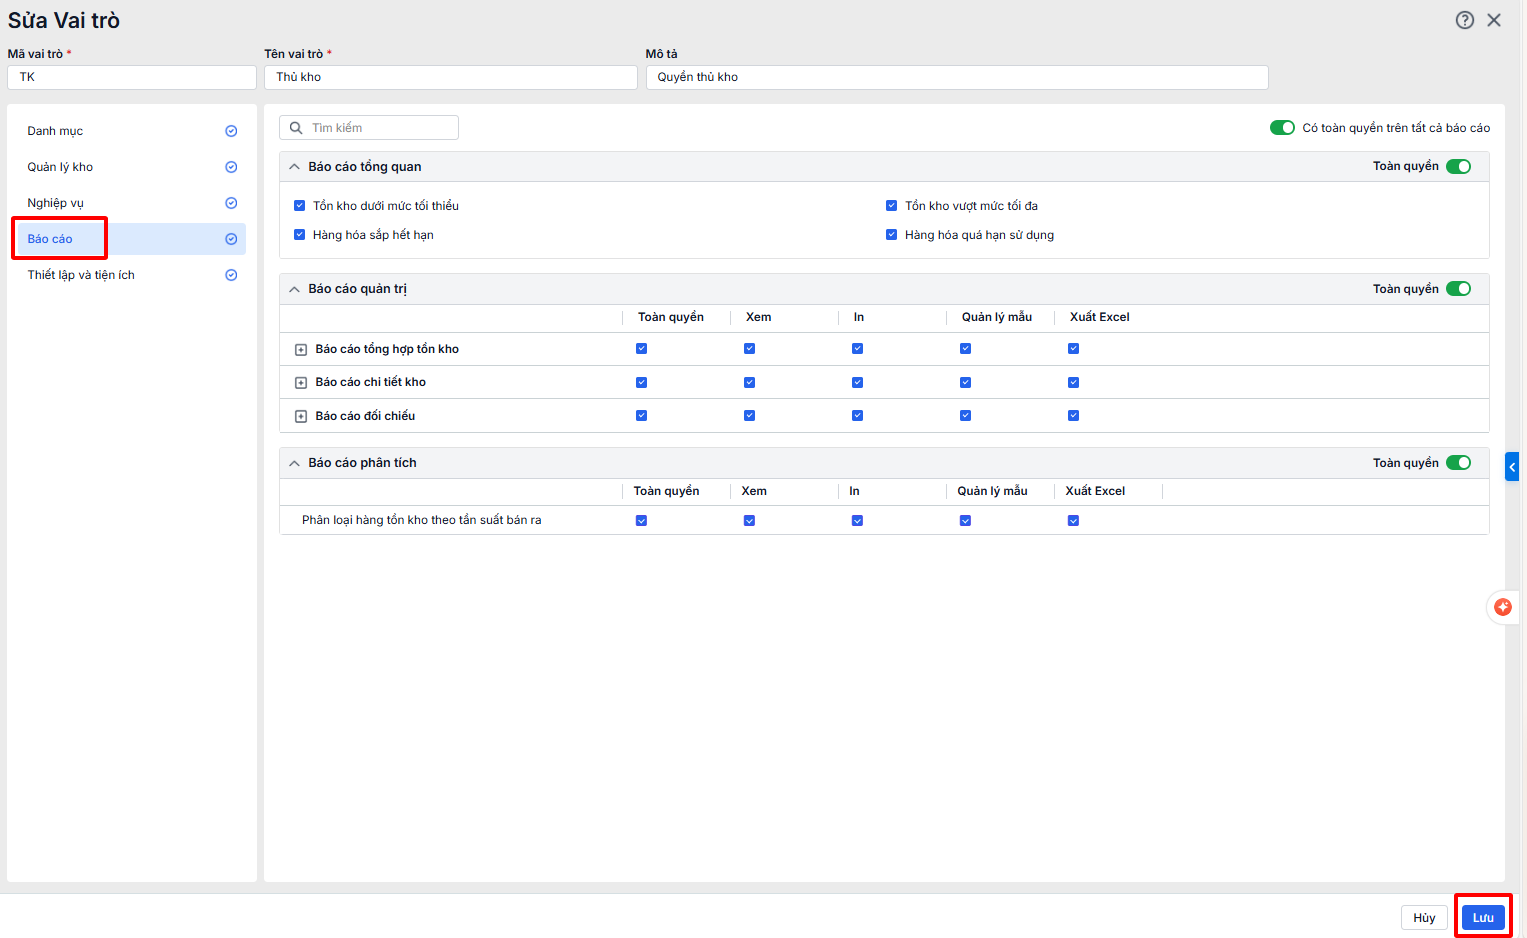
Task: Open the Nghiệp vụ permissions tab
Action: (x=56, y=203)
